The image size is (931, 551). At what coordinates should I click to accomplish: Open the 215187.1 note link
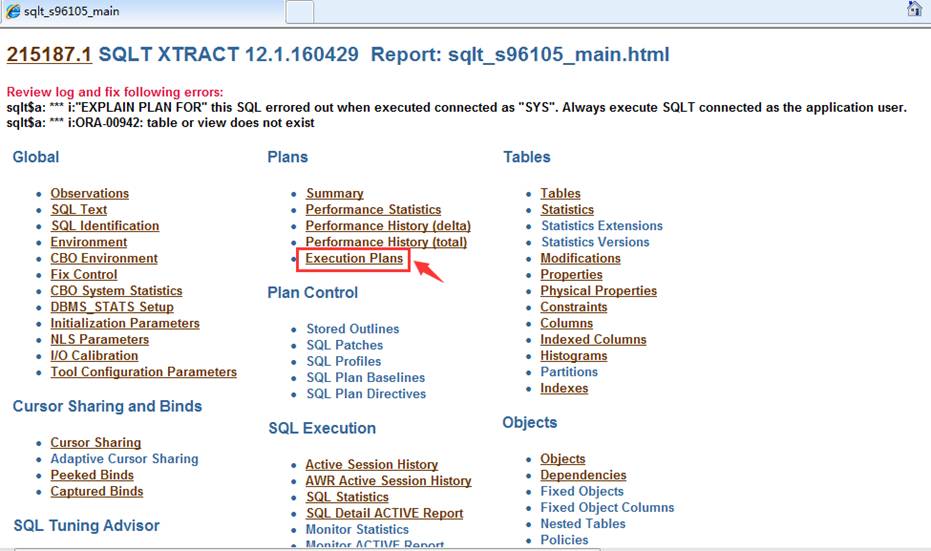[49, 55]
